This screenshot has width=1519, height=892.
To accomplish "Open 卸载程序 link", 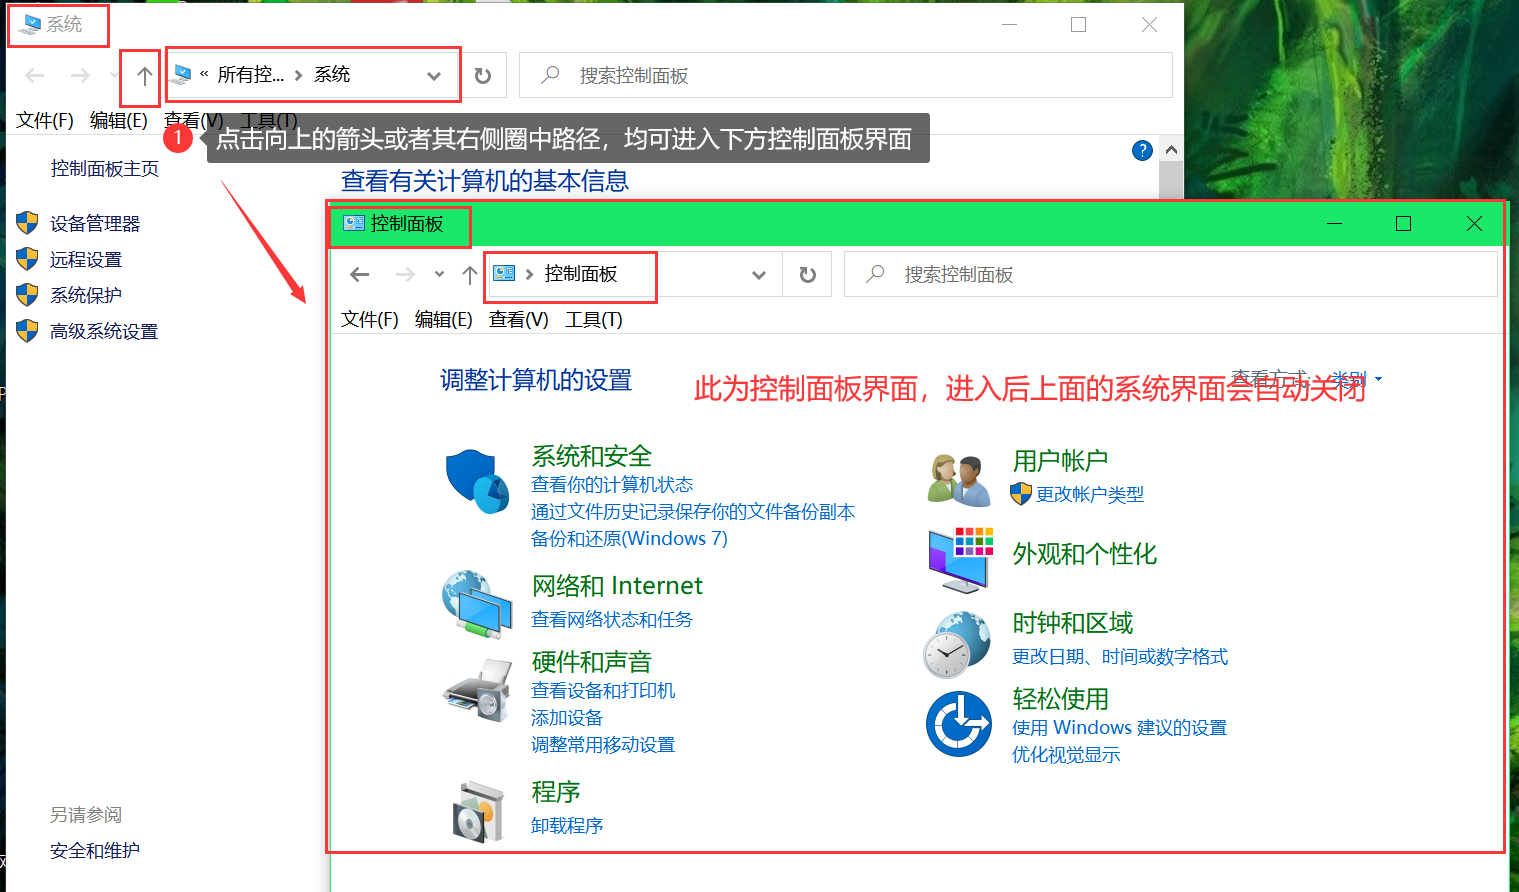I will [x=567, y=825].
